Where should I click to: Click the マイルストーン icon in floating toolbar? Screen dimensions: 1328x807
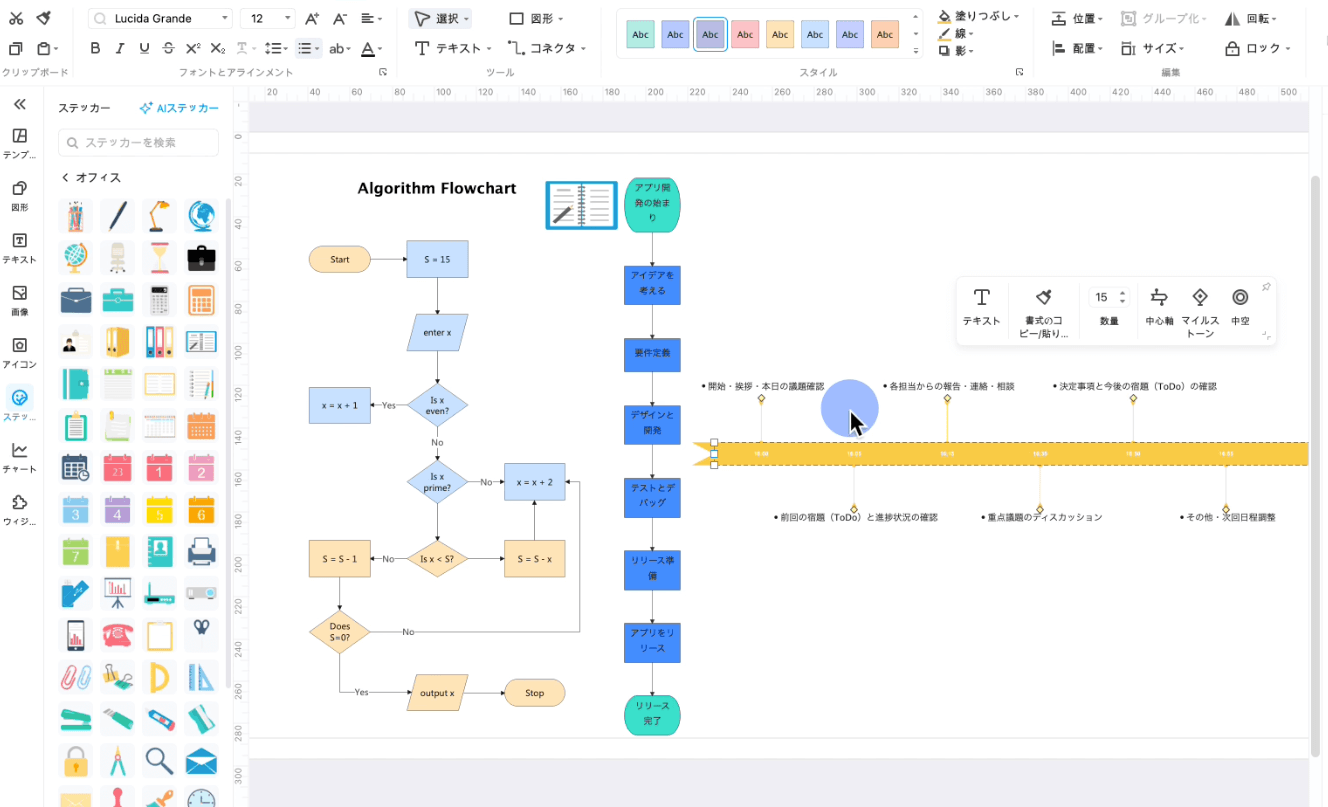tap(1200, 297)
